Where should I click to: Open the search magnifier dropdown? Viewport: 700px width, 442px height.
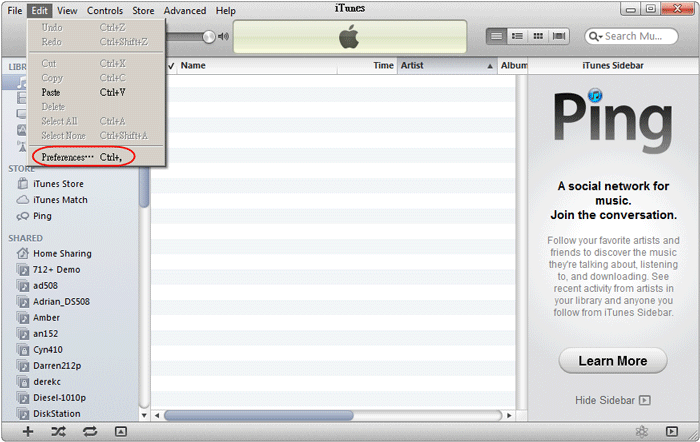[596, 36]
